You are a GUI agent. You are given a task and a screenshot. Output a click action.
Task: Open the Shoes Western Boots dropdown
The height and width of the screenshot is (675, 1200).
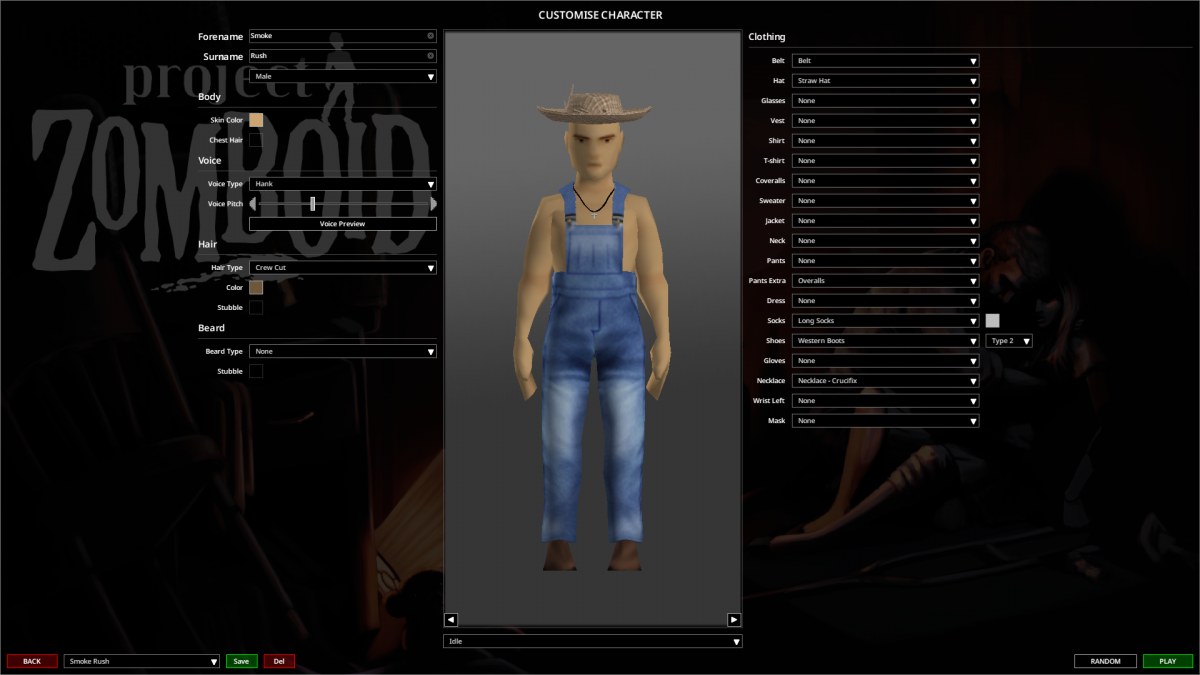pos(886,341)
